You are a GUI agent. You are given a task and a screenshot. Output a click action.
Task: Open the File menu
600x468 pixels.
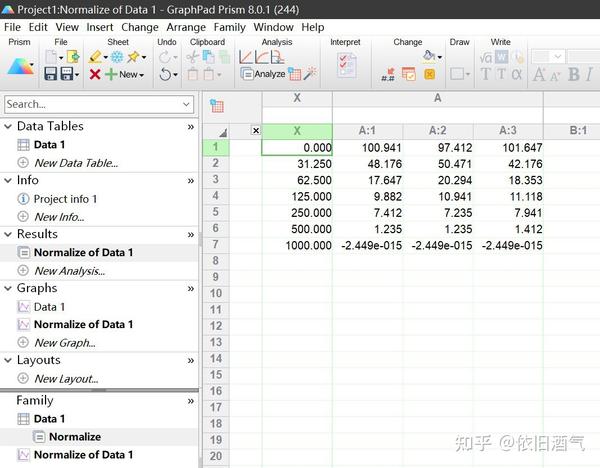click(12, 27)
